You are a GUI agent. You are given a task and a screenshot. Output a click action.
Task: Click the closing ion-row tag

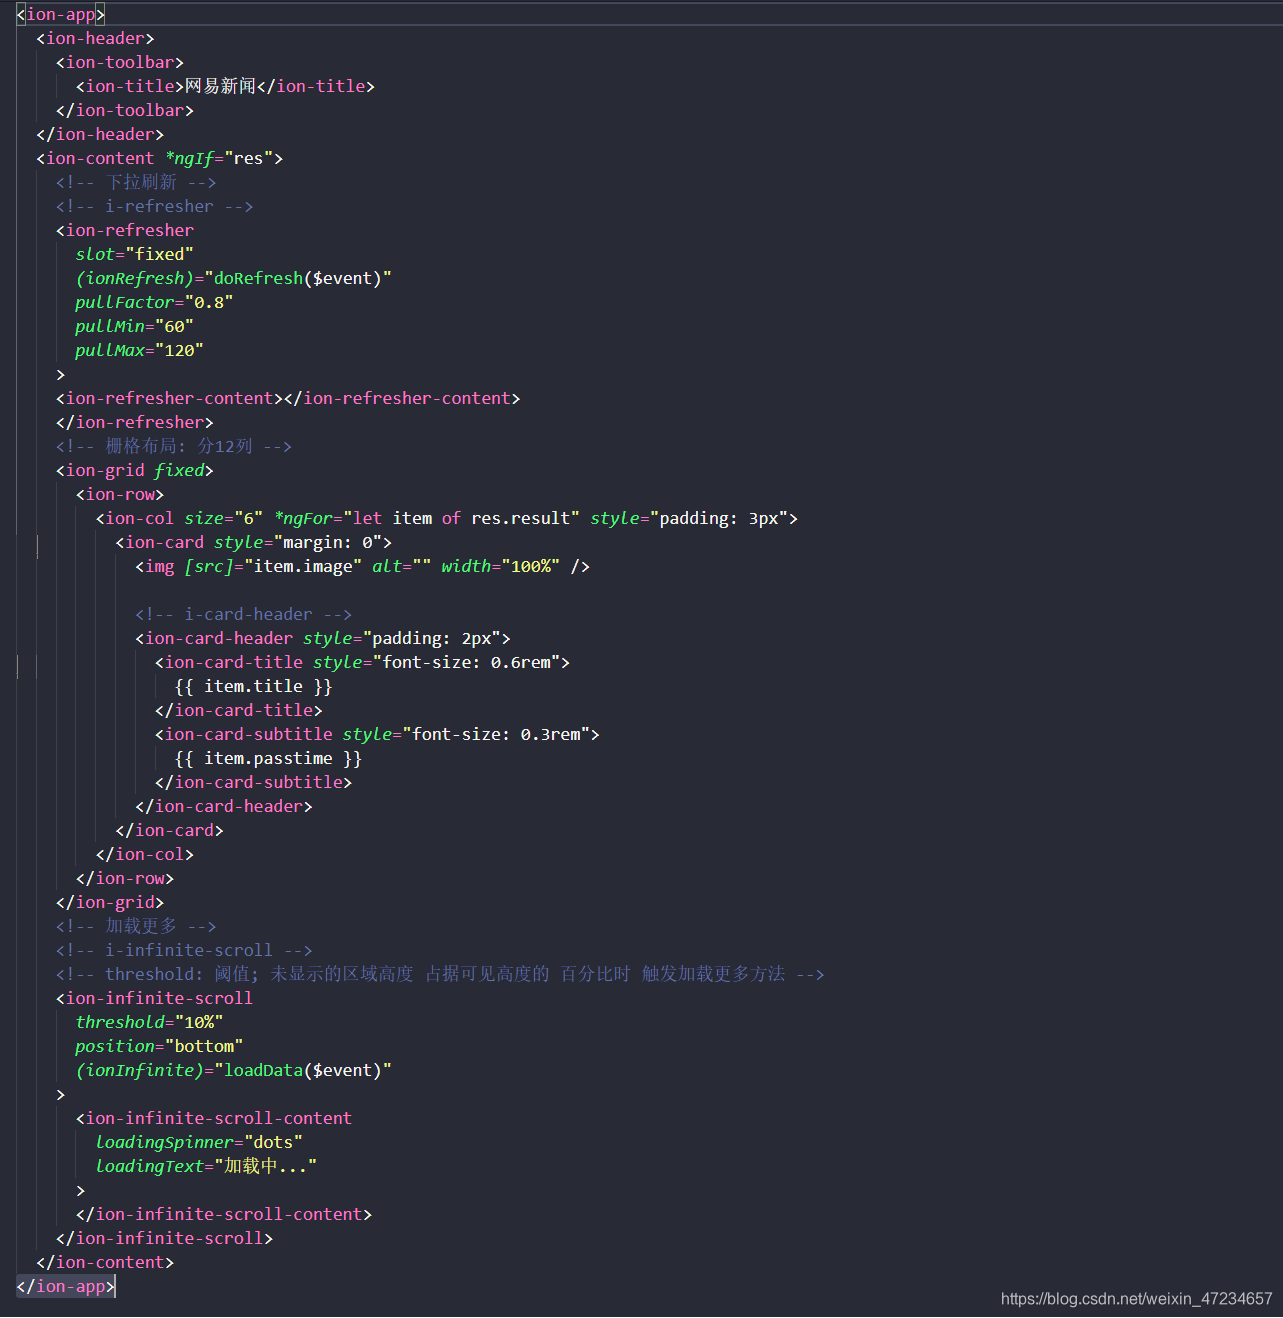tap(125, 878)
